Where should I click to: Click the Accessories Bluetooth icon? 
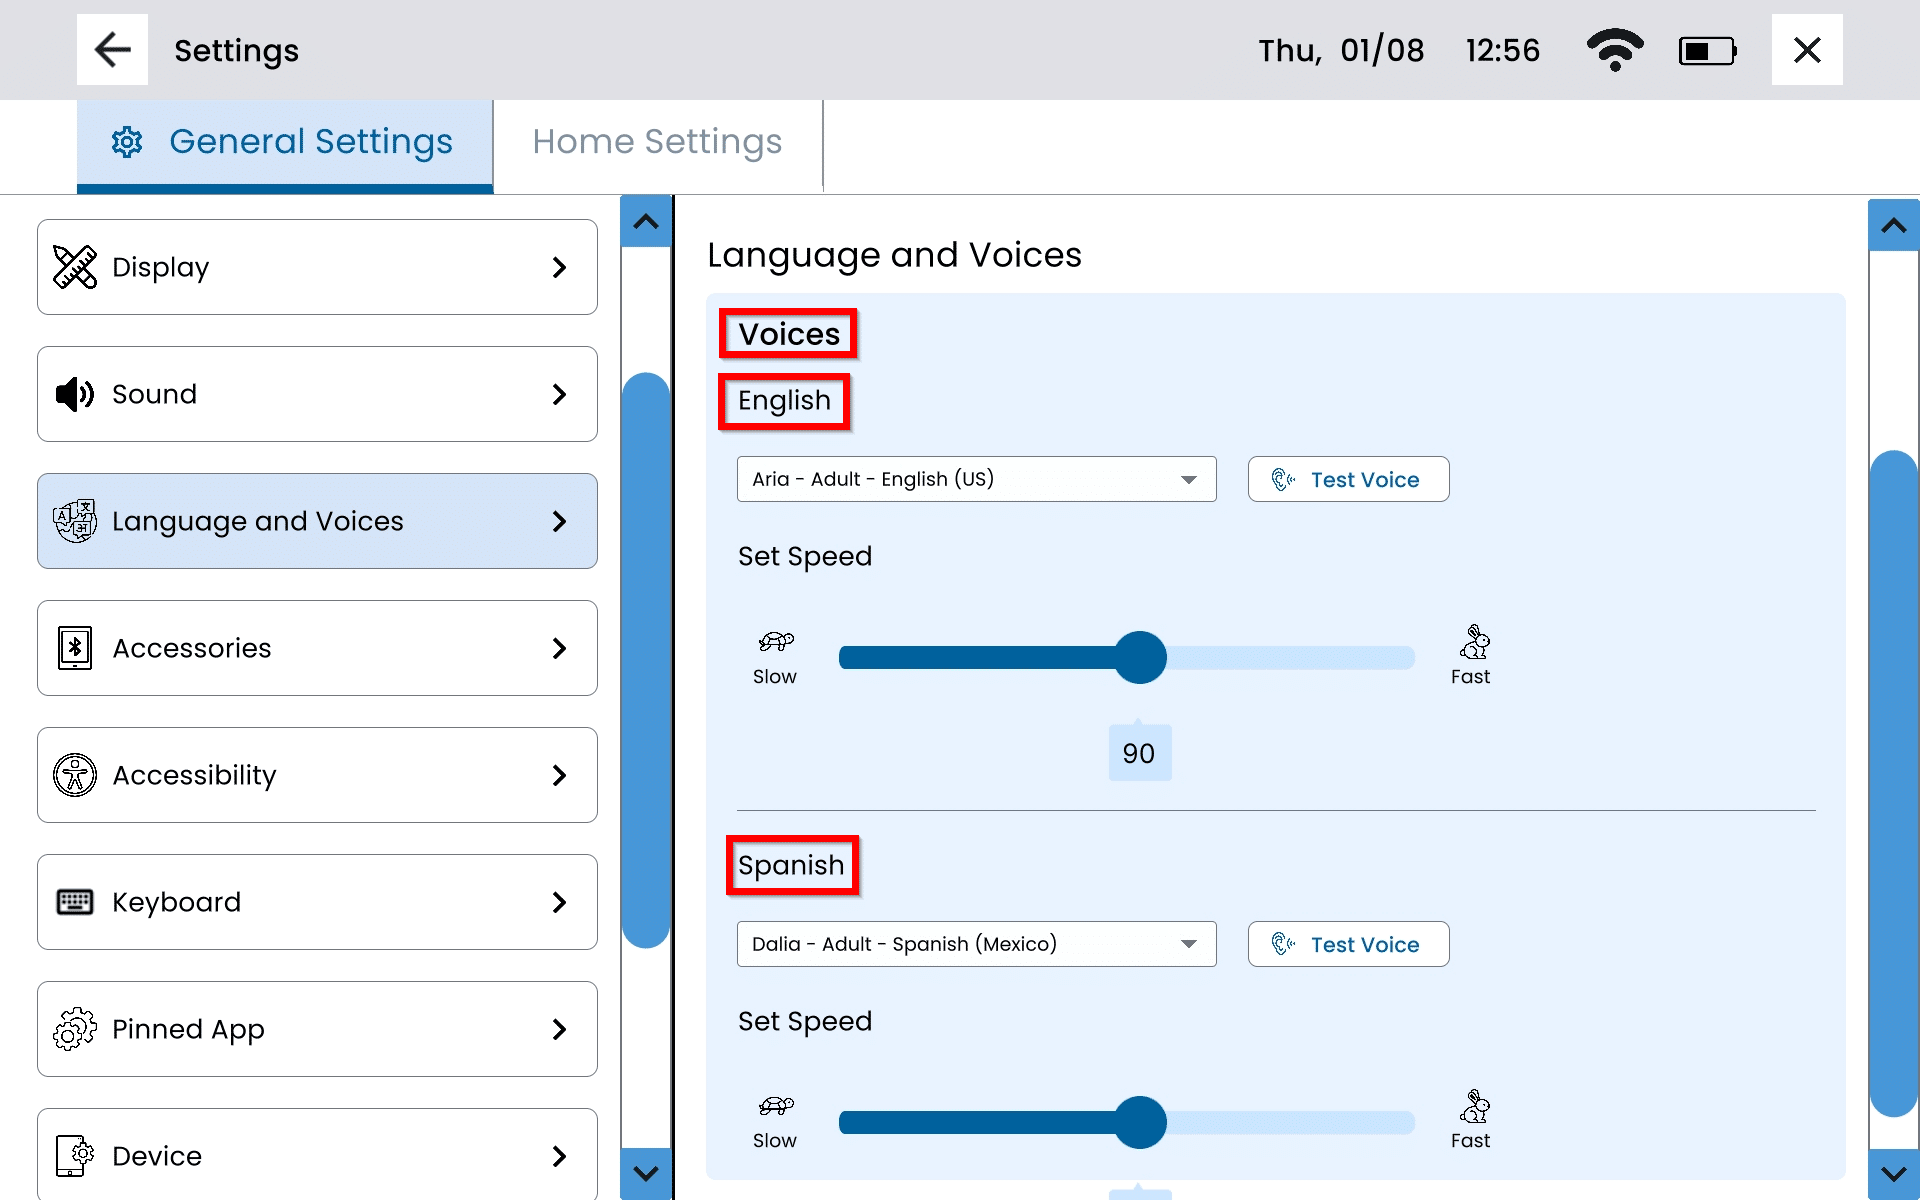point(75,648)
